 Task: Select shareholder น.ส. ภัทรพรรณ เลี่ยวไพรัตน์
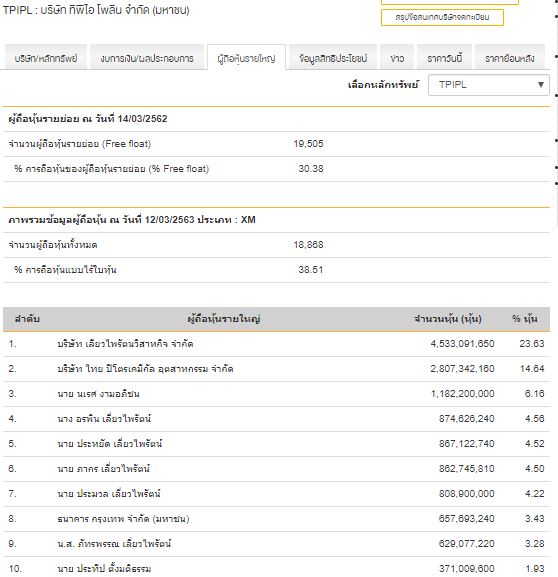tap(114, 544)
